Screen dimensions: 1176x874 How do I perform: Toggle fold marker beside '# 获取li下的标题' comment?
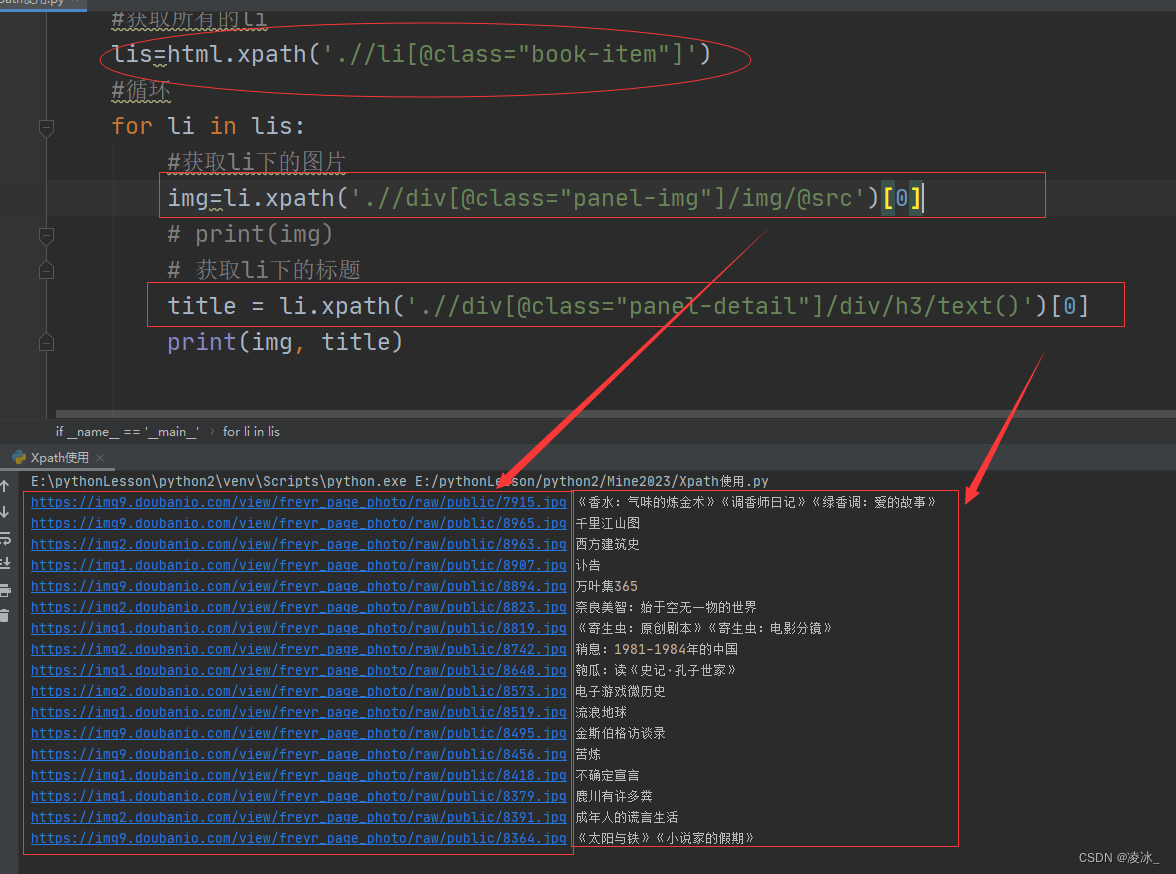(x=46, y=270)
